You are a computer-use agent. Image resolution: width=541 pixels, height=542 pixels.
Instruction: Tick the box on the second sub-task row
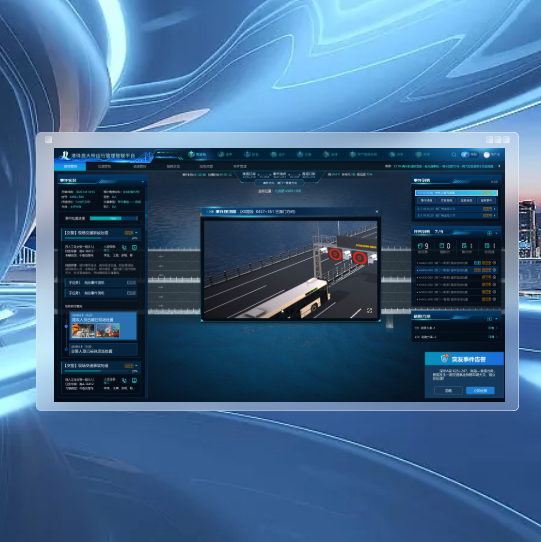click(x=131, y=293)
